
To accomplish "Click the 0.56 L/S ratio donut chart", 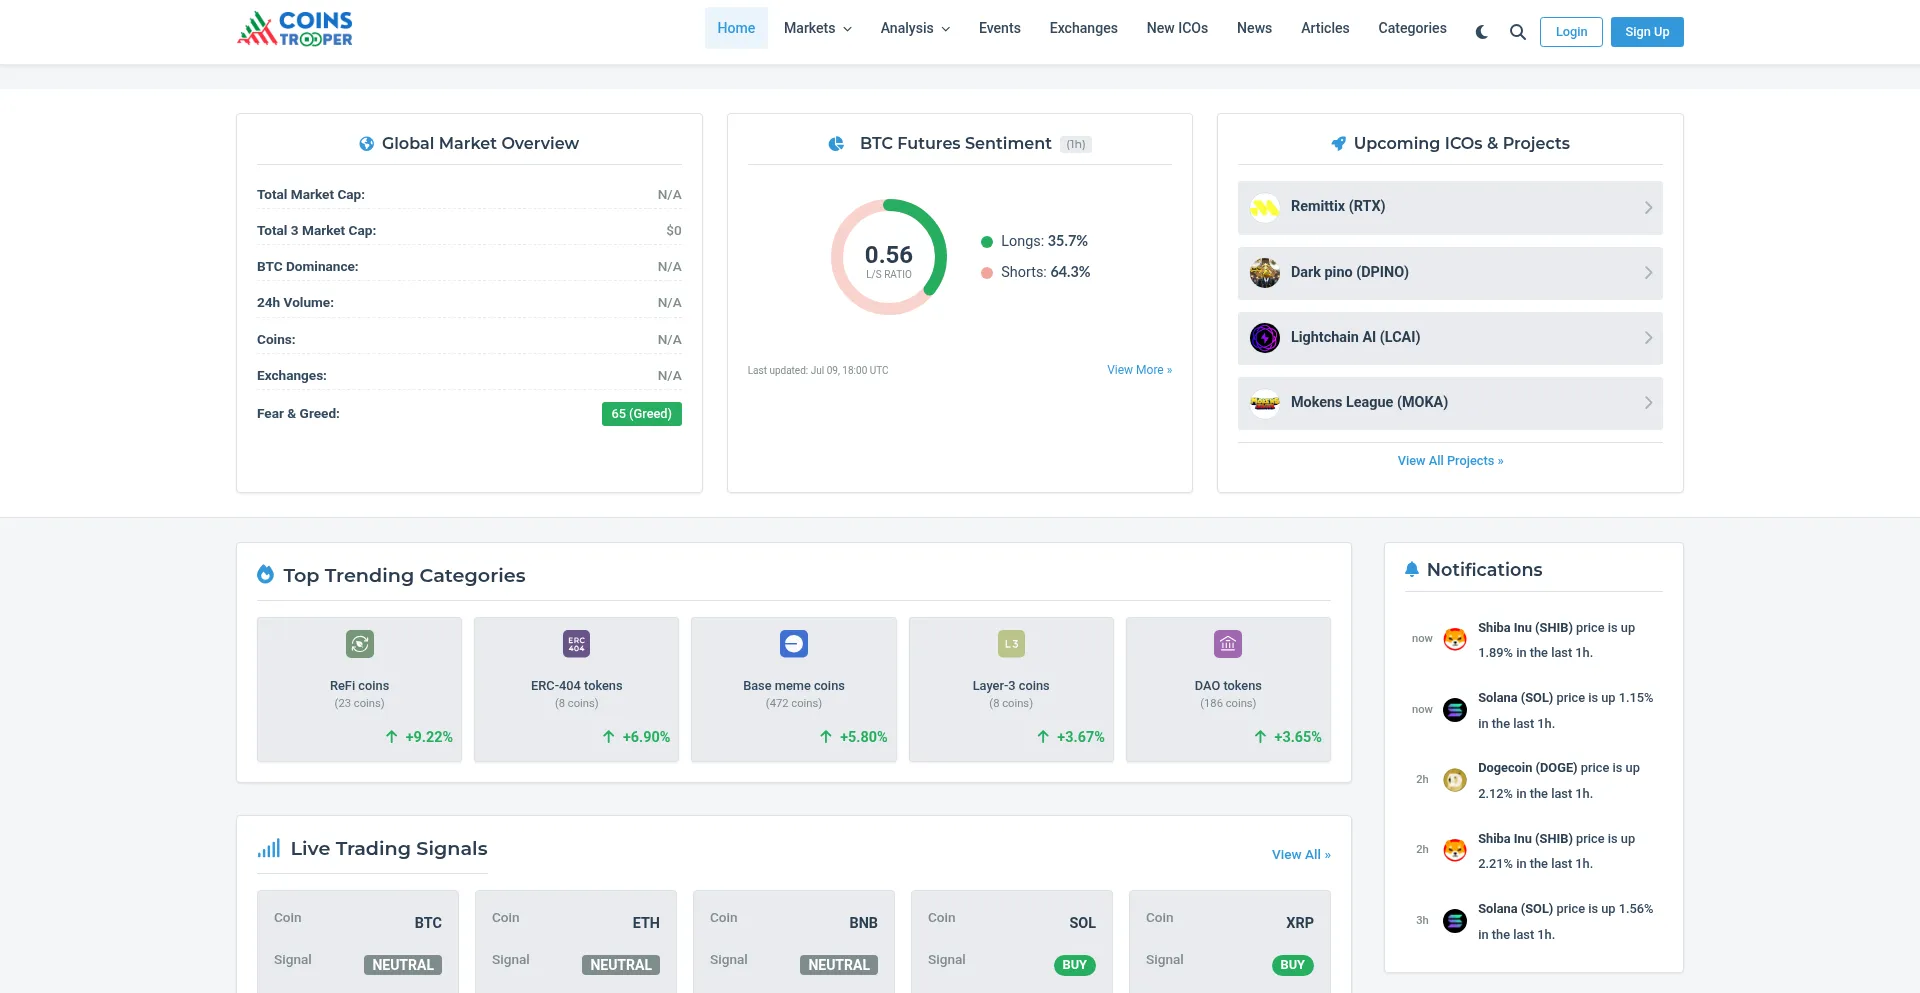I will pyautogui.click(x=888, y=257).
